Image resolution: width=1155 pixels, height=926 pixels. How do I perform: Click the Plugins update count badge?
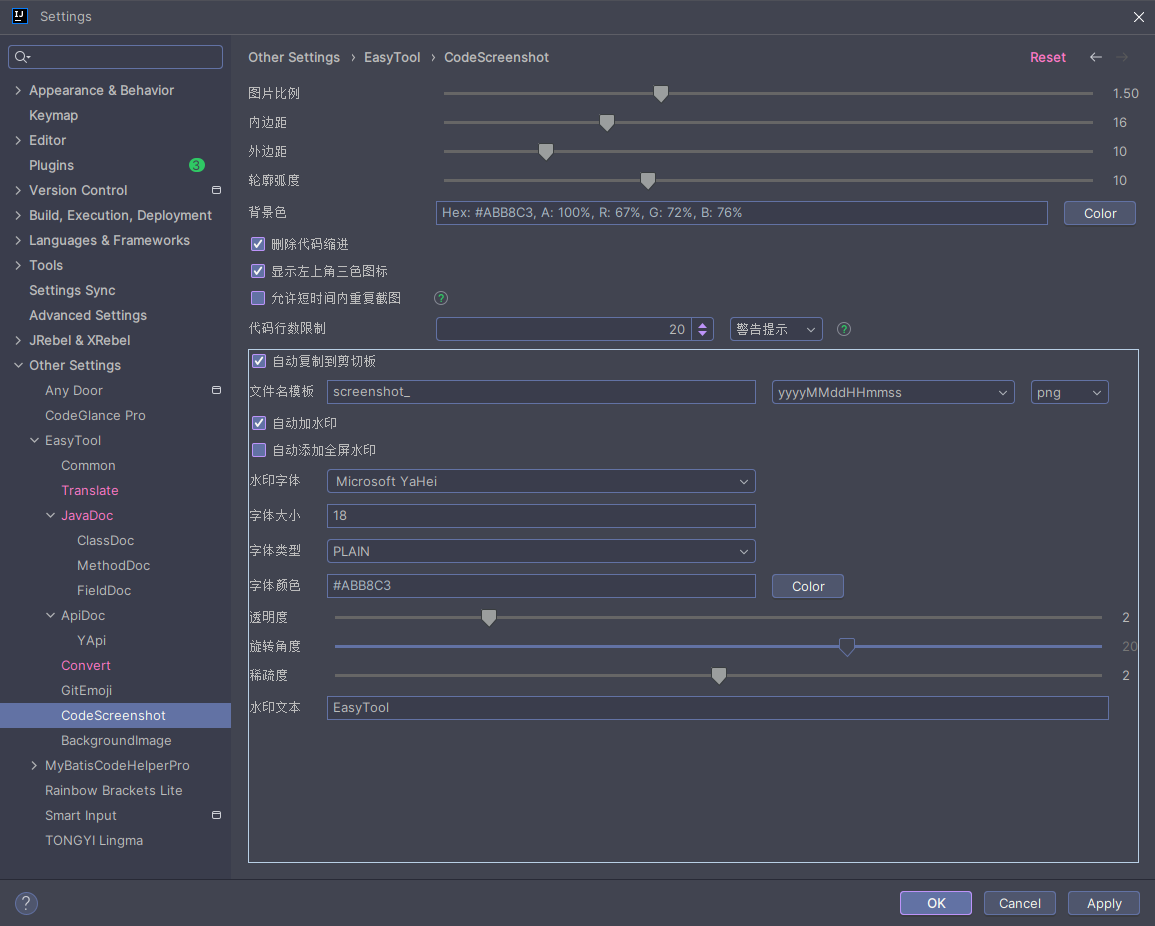[x=197, y=165]
